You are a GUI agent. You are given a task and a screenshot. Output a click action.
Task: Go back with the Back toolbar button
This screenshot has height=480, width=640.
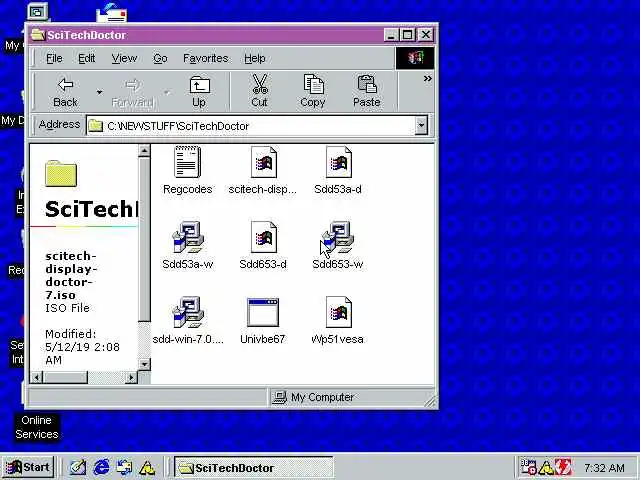[65, 92]
